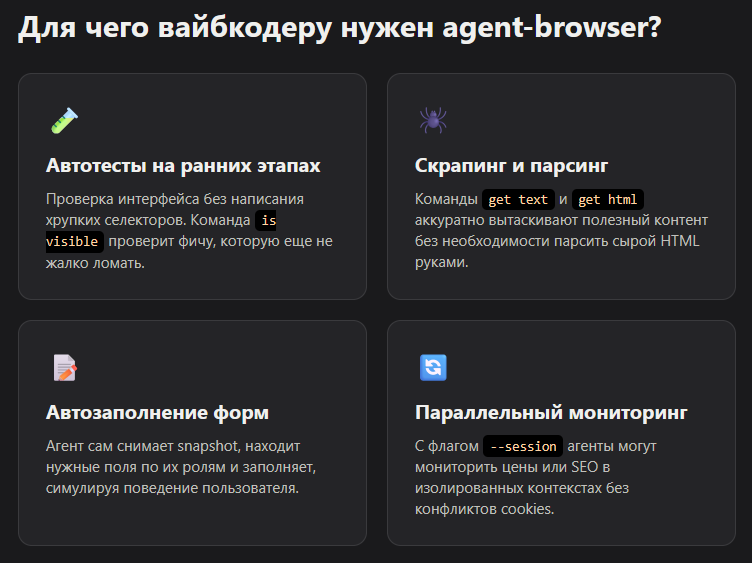Click the spider icon
Screen dimensions: 752x563
point(433,120)
